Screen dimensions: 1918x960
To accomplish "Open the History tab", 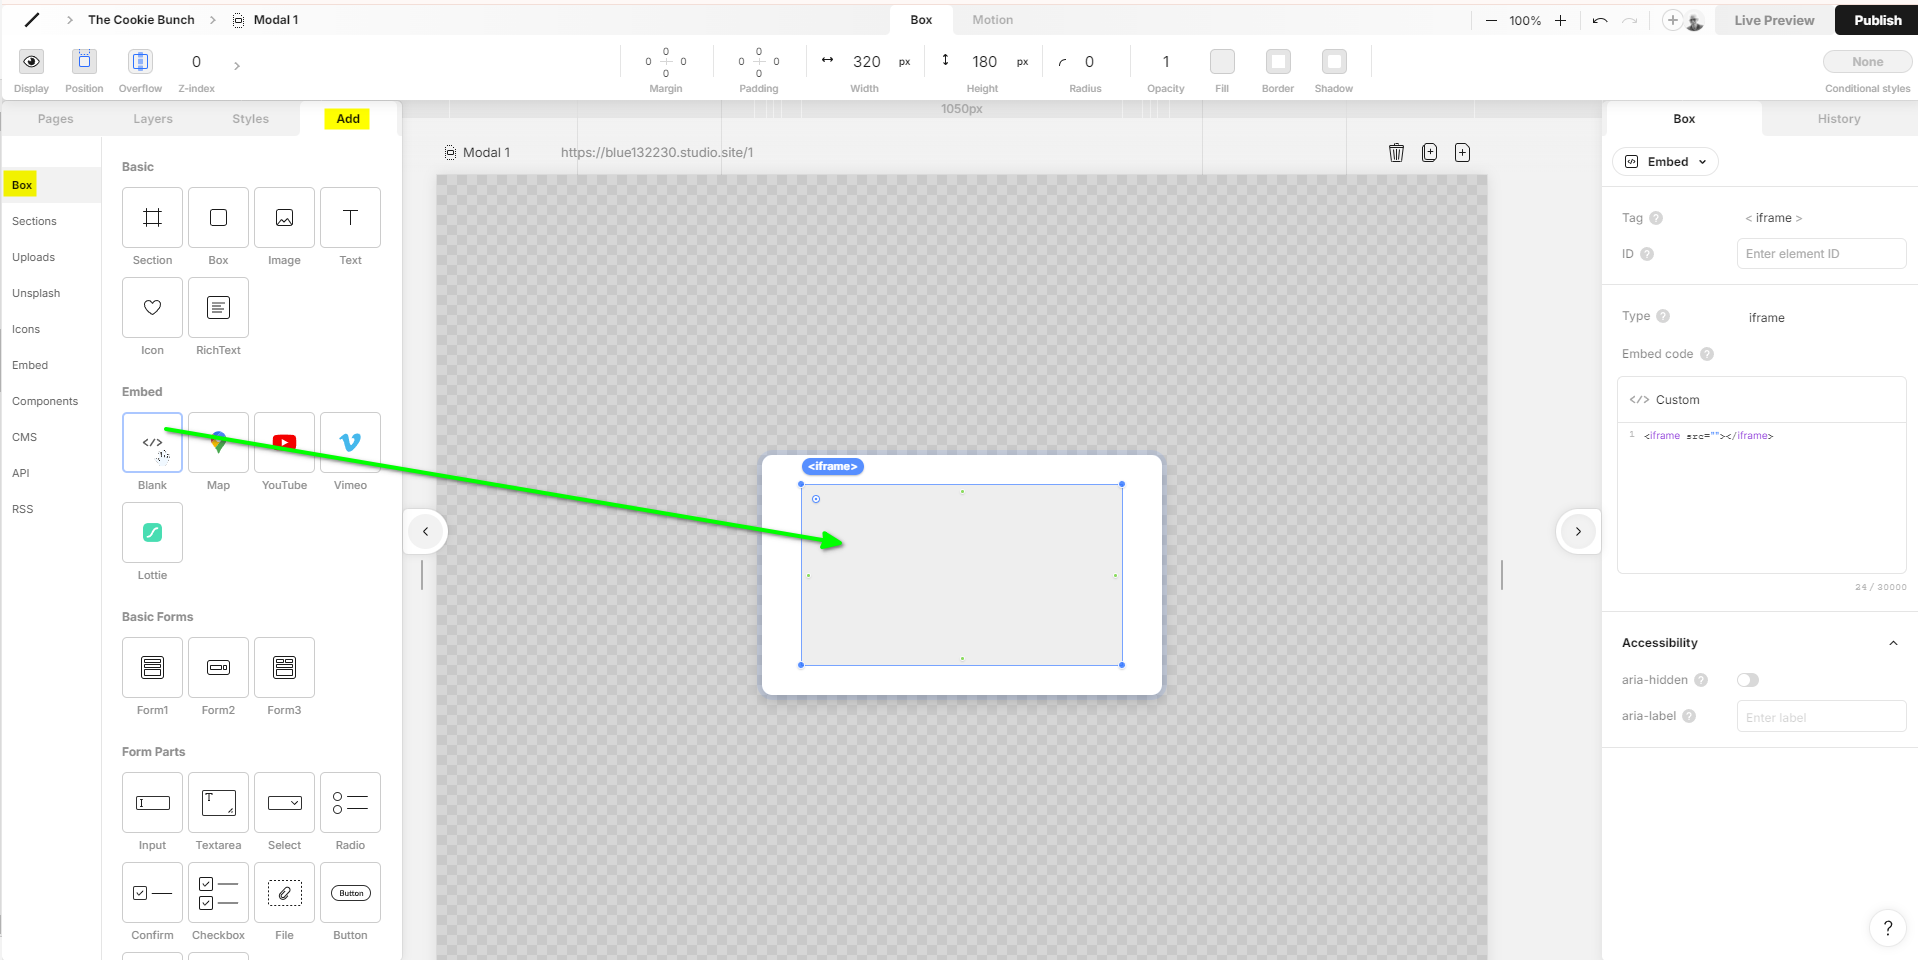I will [1838, 119].
